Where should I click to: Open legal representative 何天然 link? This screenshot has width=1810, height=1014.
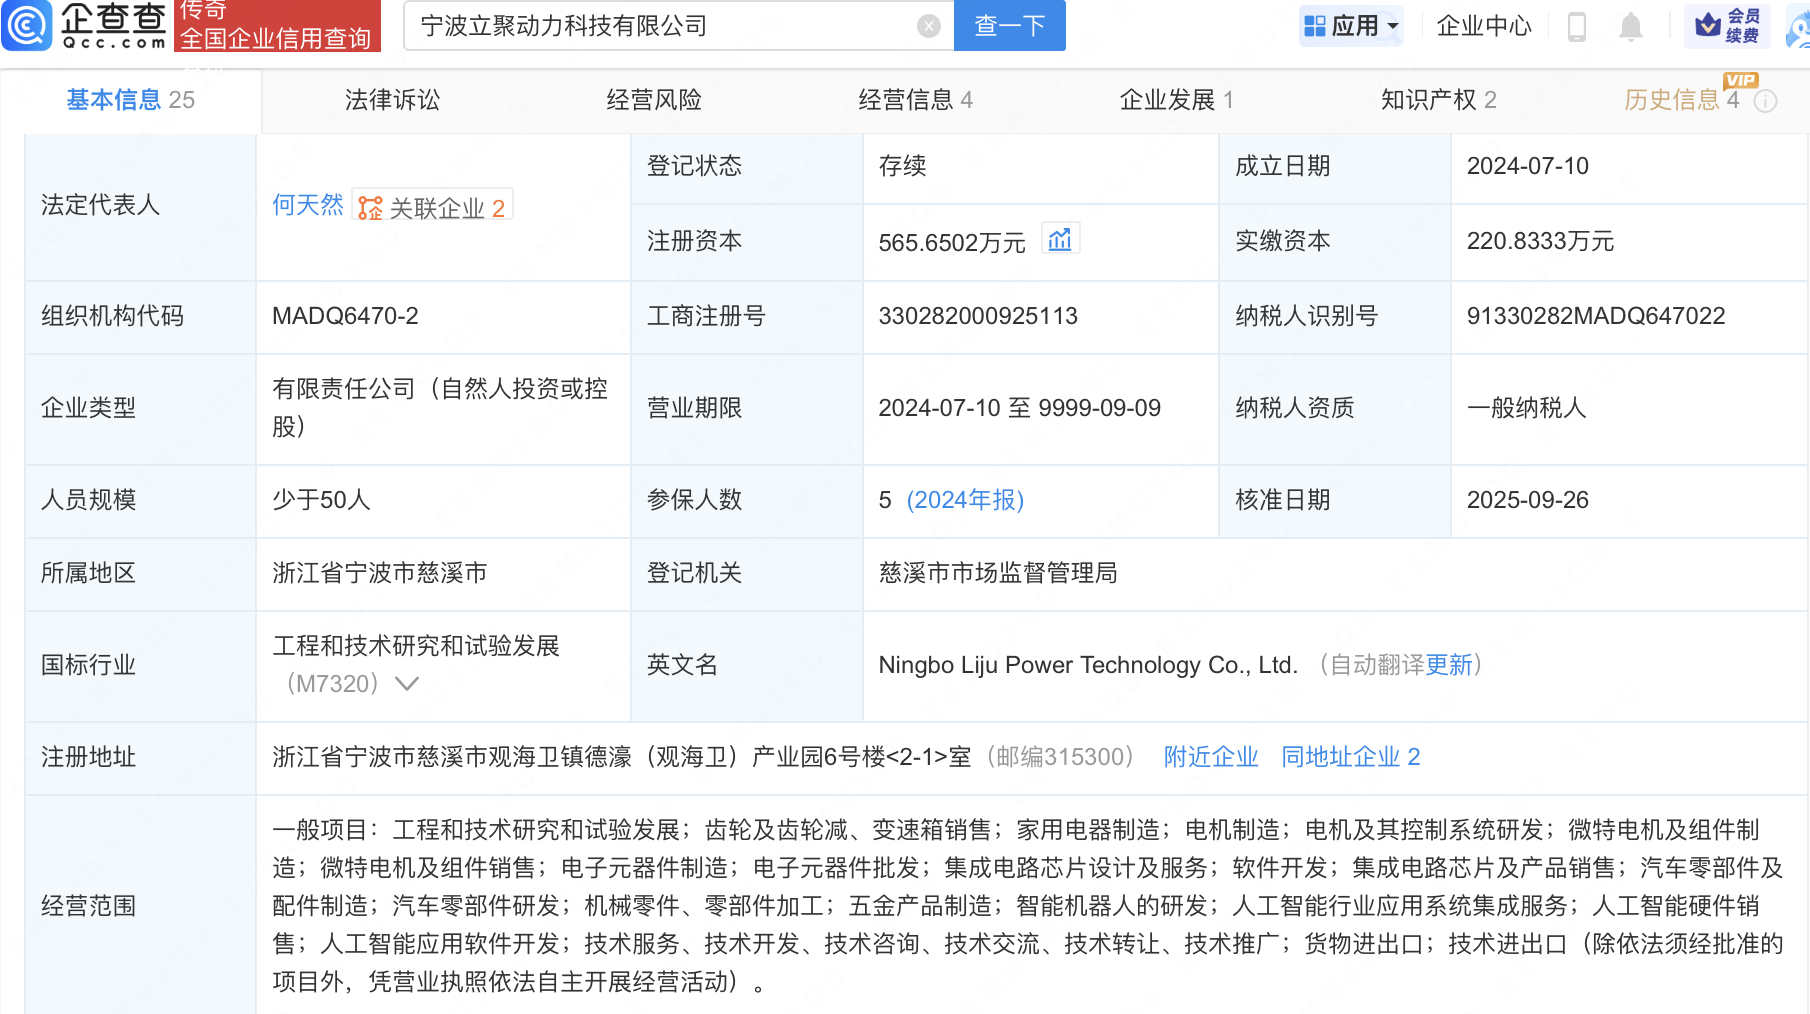pos(307,206)
